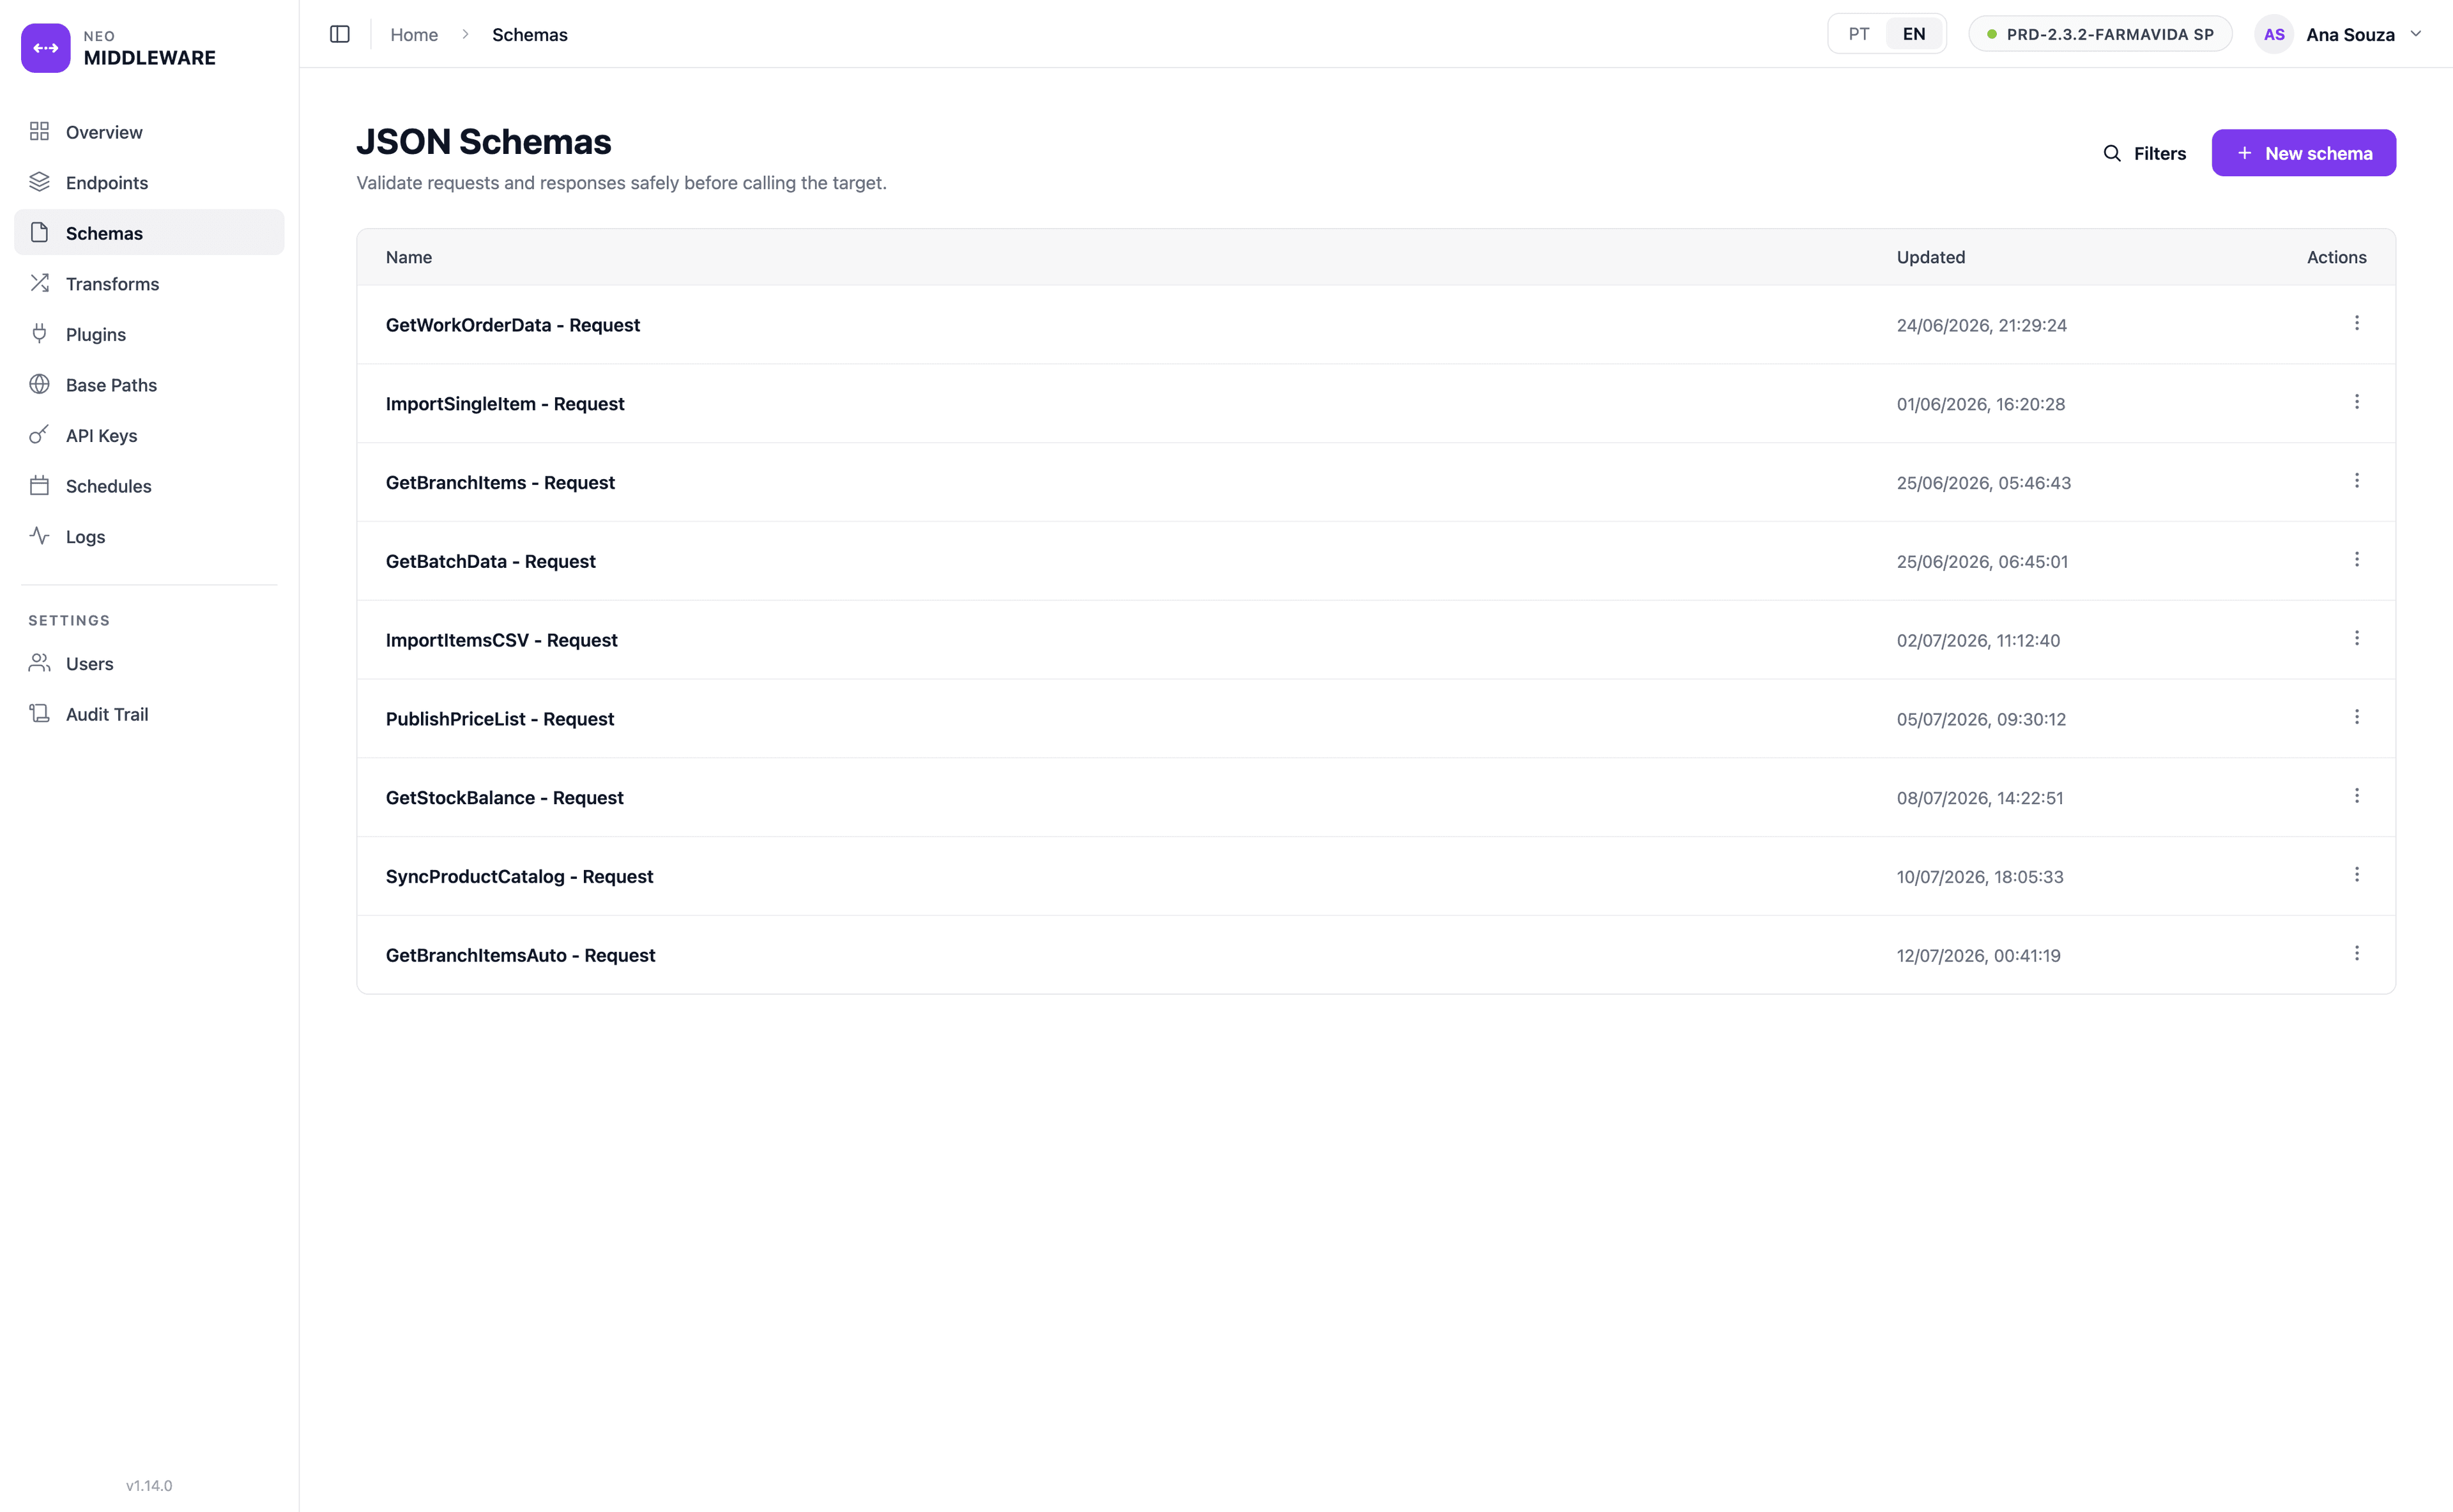The height and width of the screenshot is (1512, 2453).
Task: Go to Endpoints in the sidebar
Action: pos(149,182)
